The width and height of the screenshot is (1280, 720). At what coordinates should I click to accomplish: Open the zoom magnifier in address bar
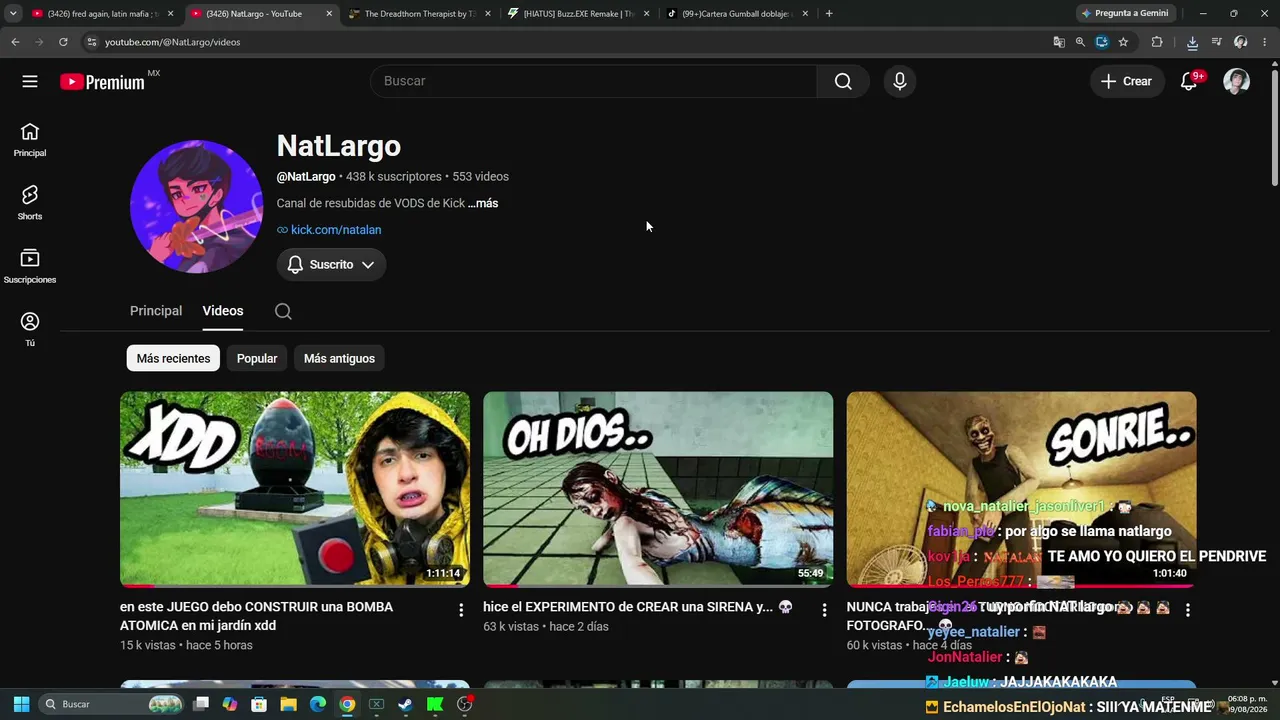click(x=1080, y=42)
